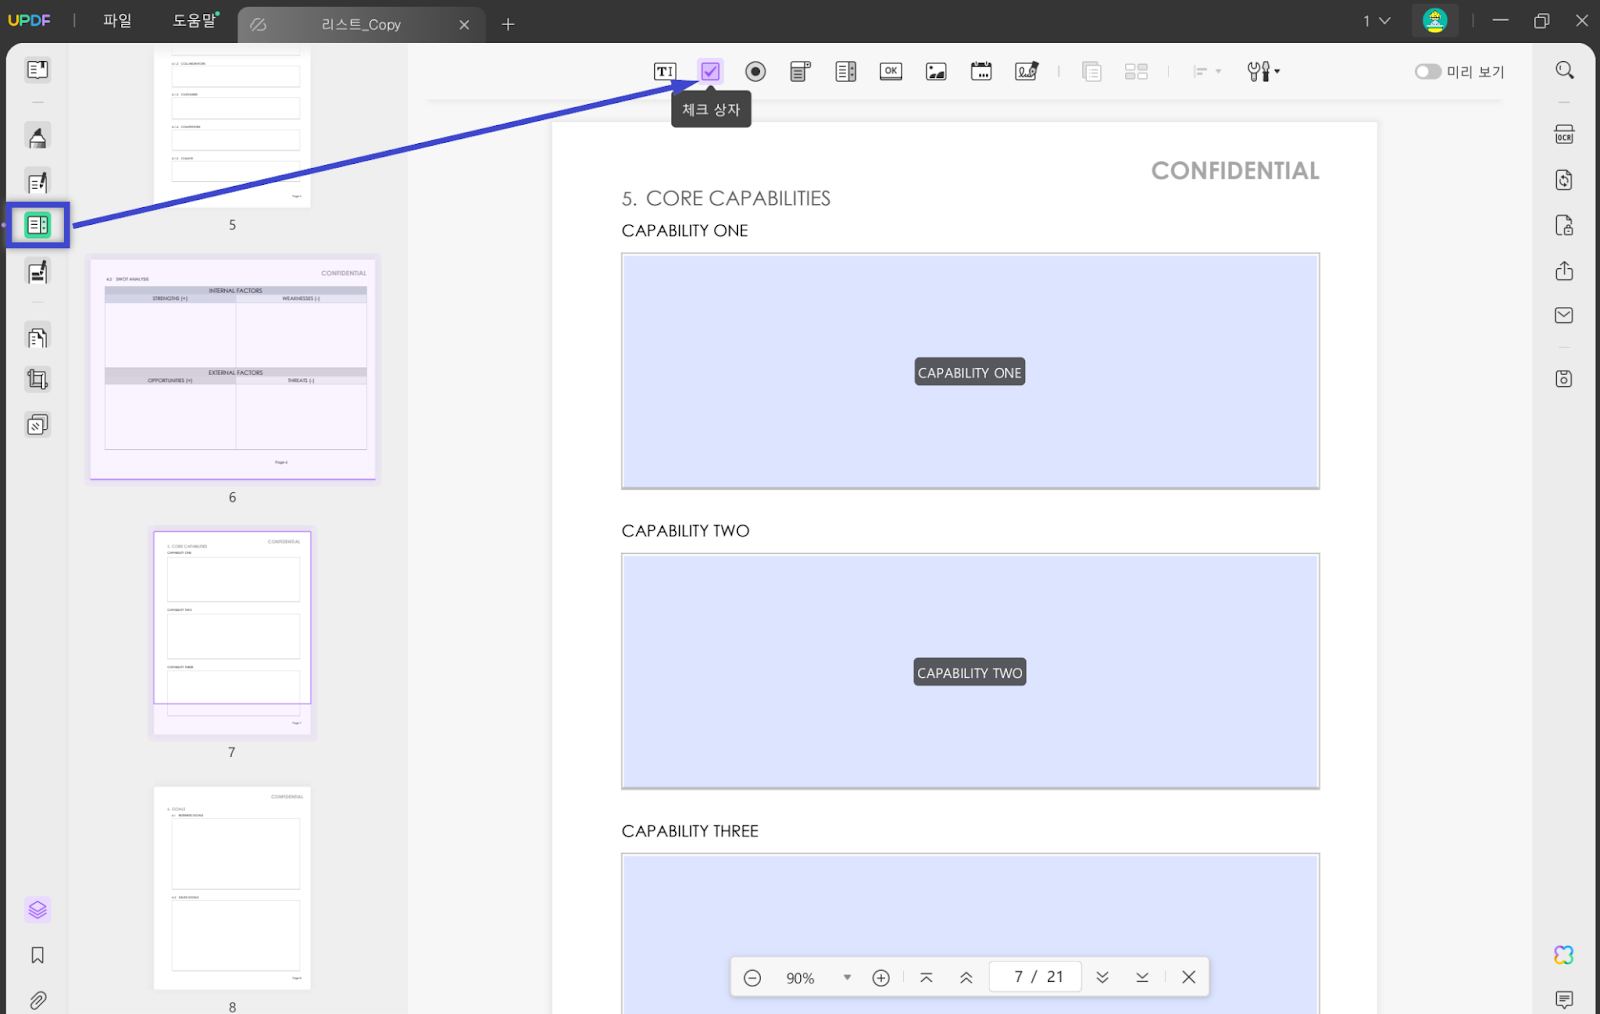The width and height of the screenshot is (1600, 1014).
Task: Select page 6 thumbnail
Action: (233, 369)
